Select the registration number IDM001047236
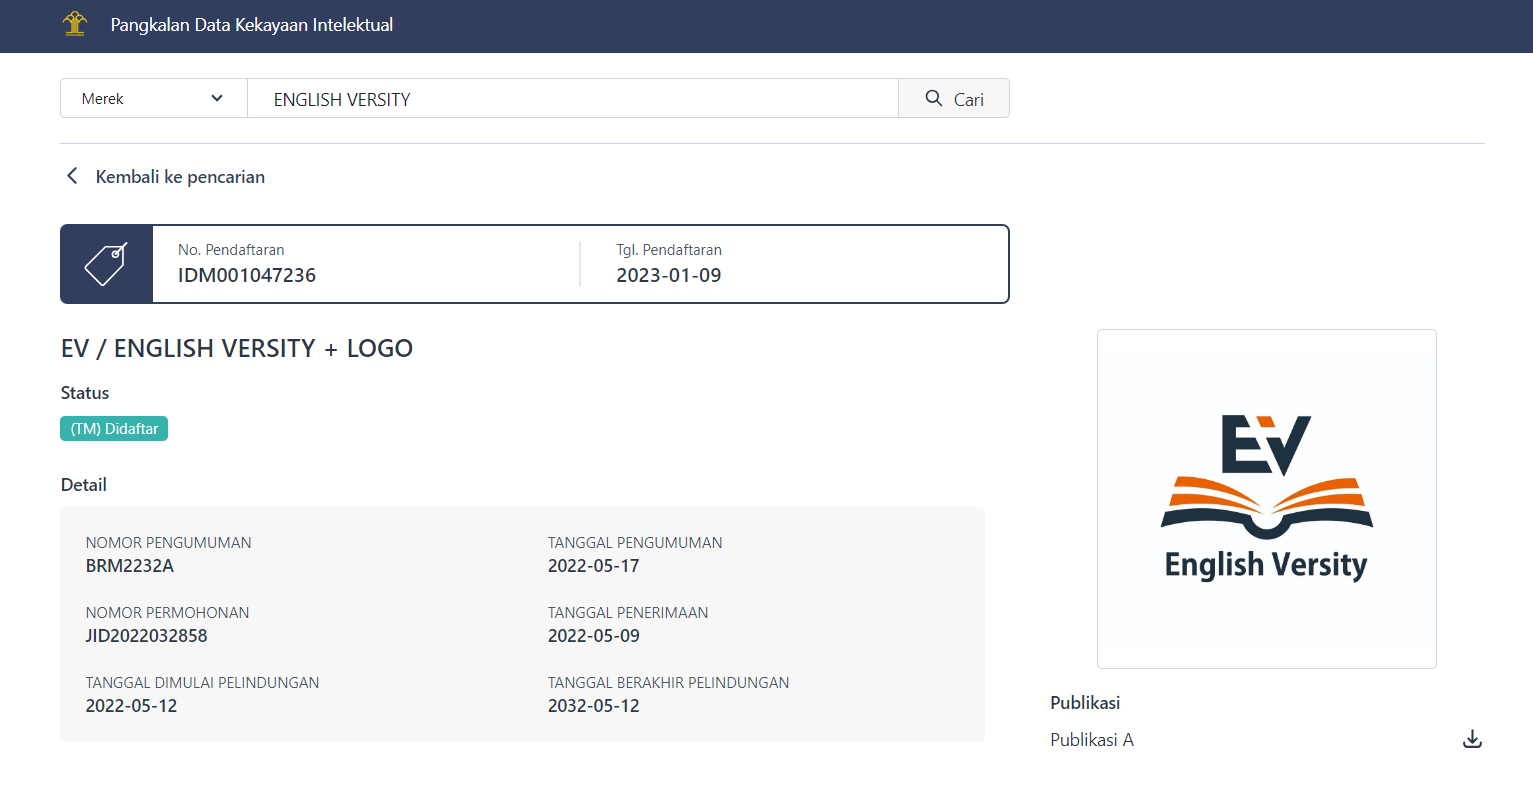Viewport: 1533px width, 799px height. click(247, 276)
